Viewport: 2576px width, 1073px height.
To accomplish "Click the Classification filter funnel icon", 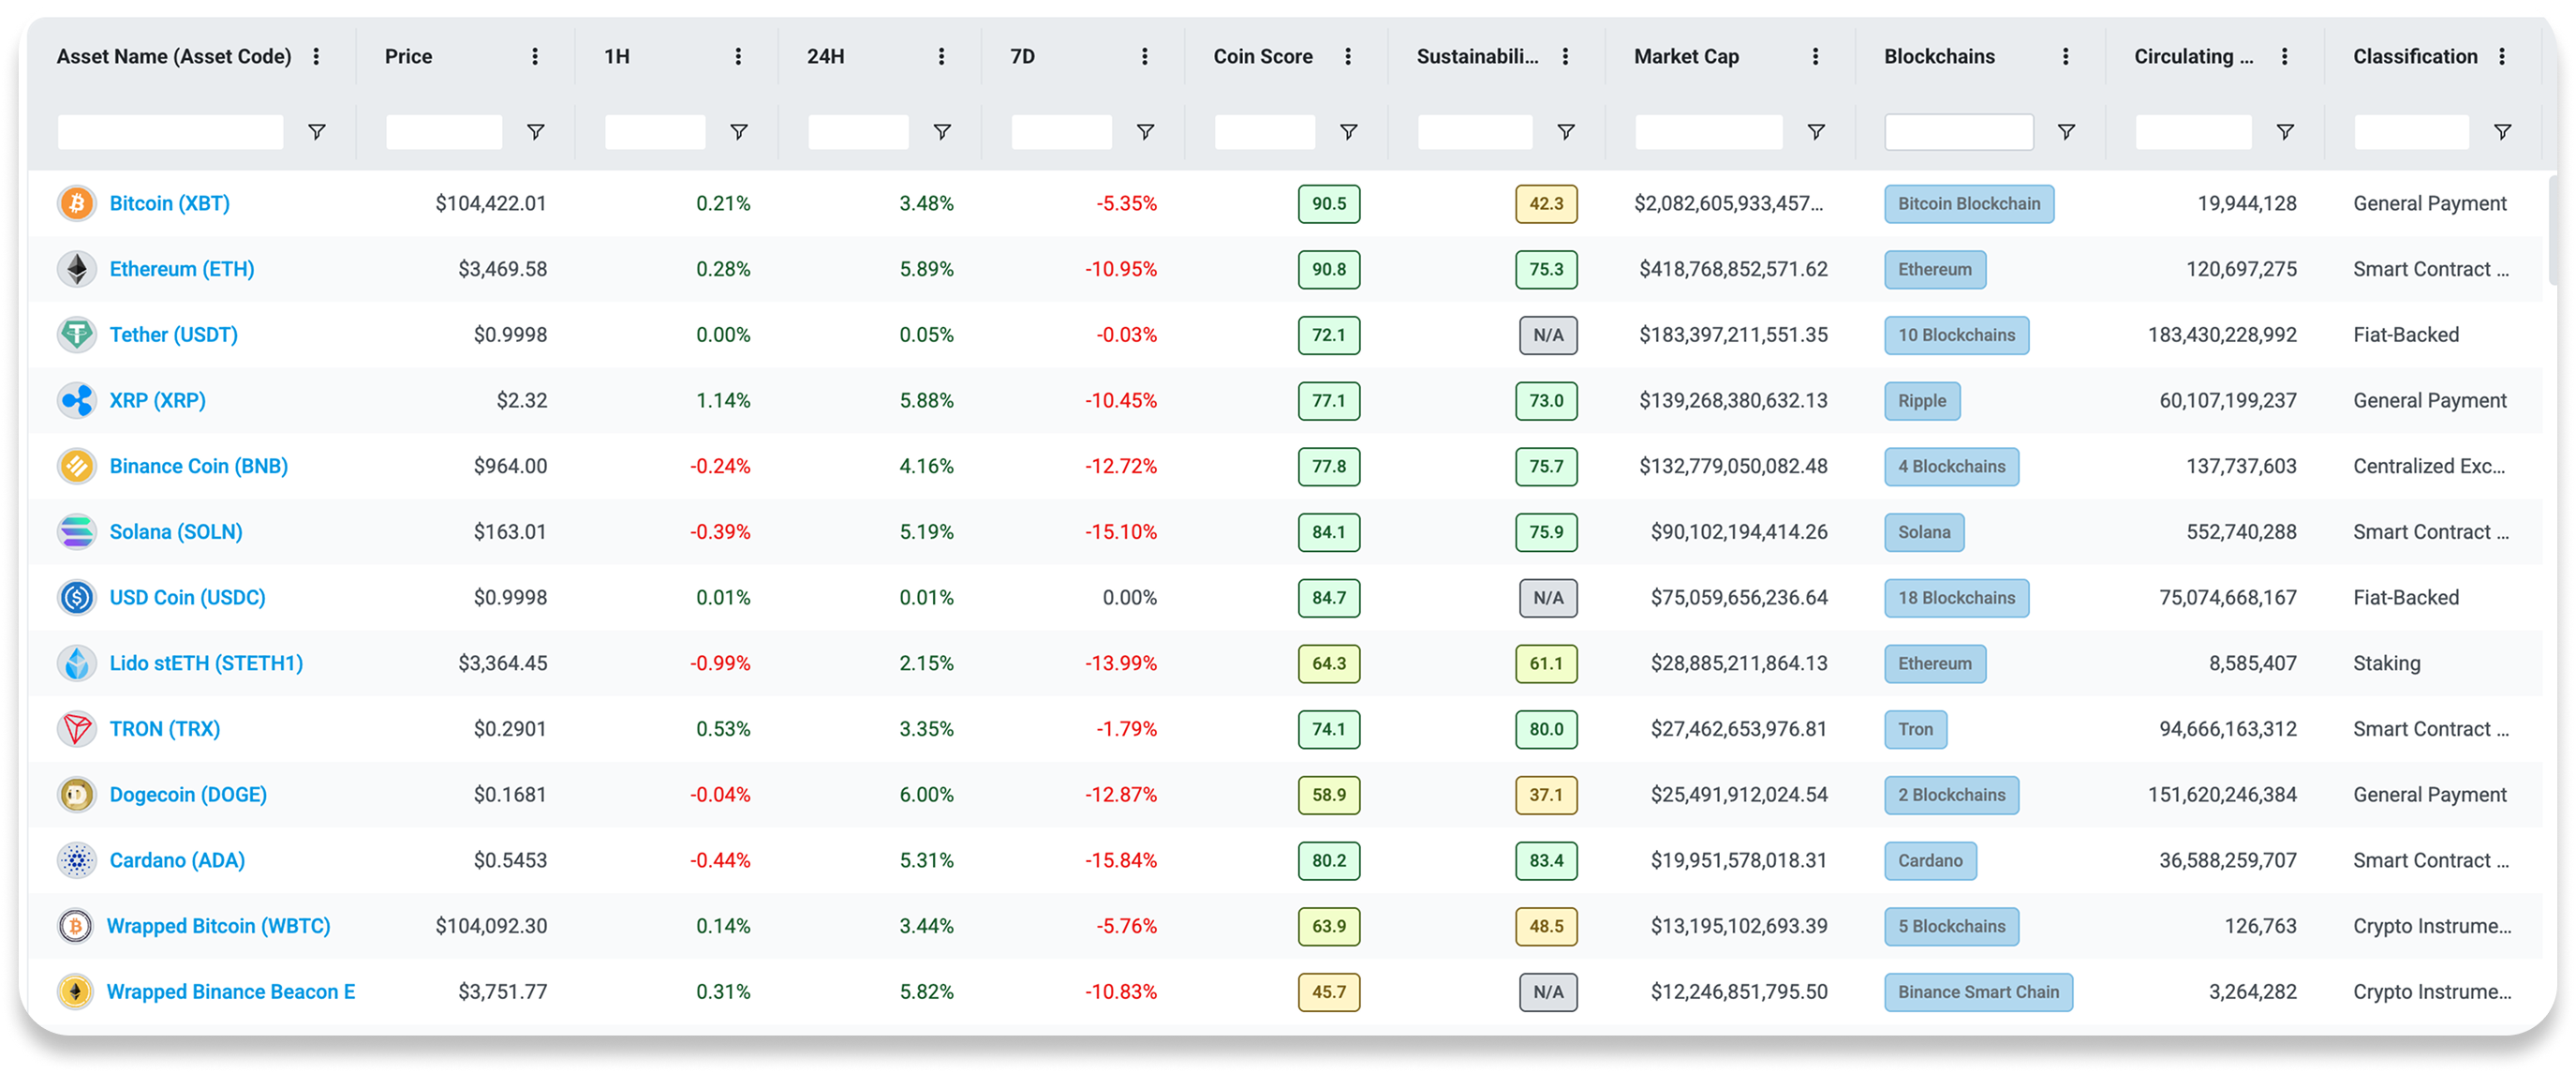I will click(2503, 132).
